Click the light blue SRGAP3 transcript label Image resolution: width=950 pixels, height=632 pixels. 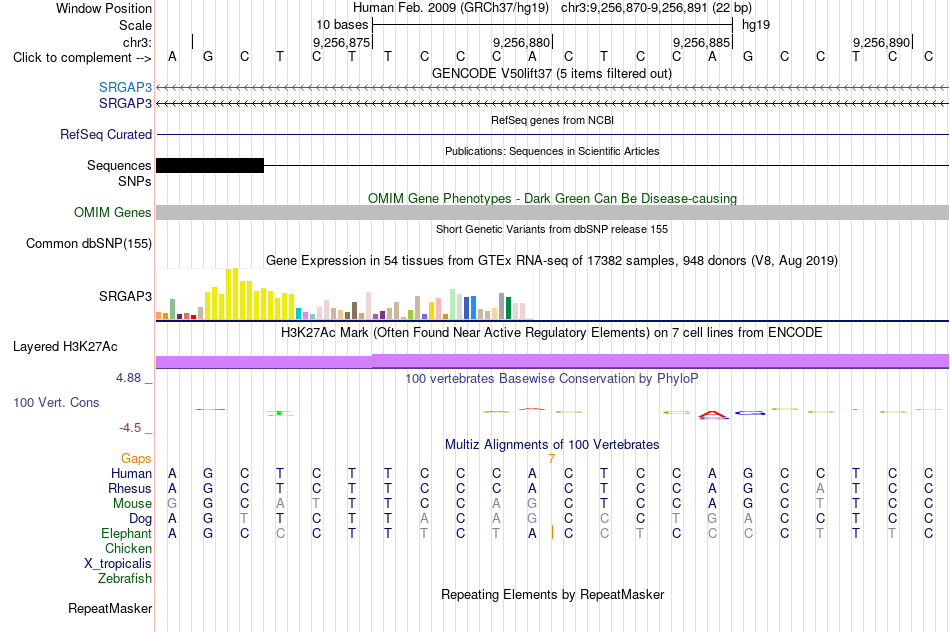[x=125, y=88]
